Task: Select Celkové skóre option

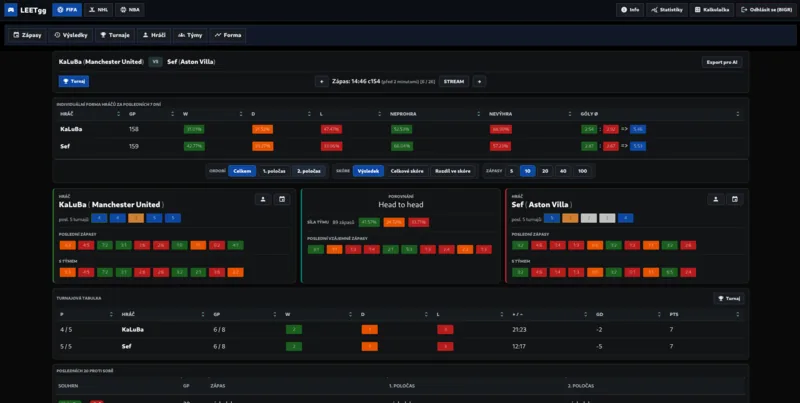Action: click(x=407, y=171)
